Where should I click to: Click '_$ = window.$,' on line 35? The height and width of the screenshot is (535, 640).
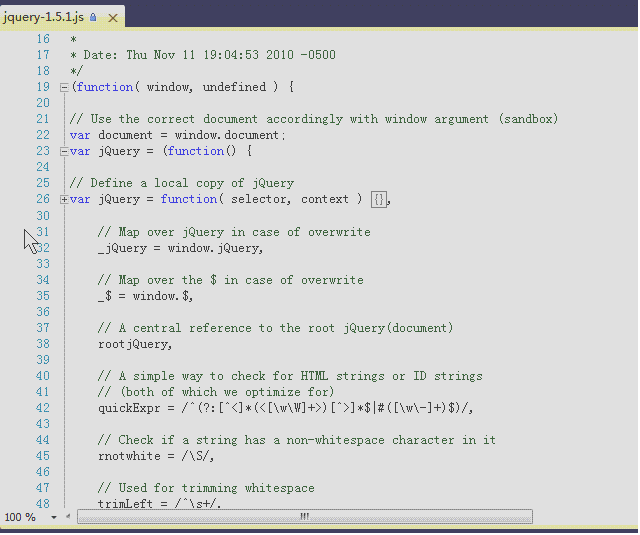point(145,296)
